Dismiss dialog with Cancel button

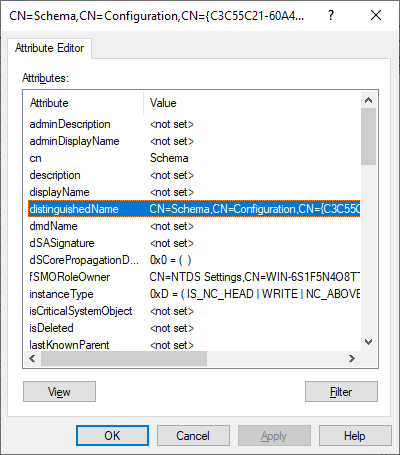[193, 436]
